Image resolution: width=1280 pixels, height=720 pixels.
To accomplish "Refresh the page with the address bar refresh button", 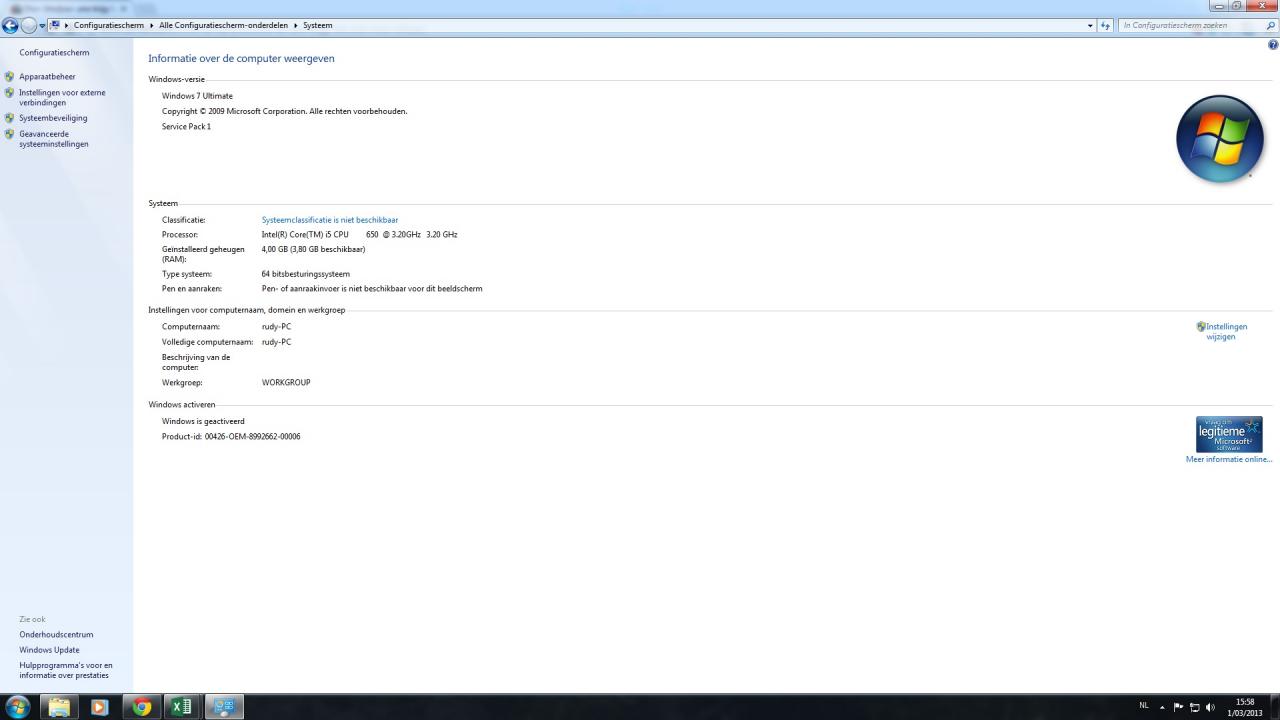I will (1106, 25).
